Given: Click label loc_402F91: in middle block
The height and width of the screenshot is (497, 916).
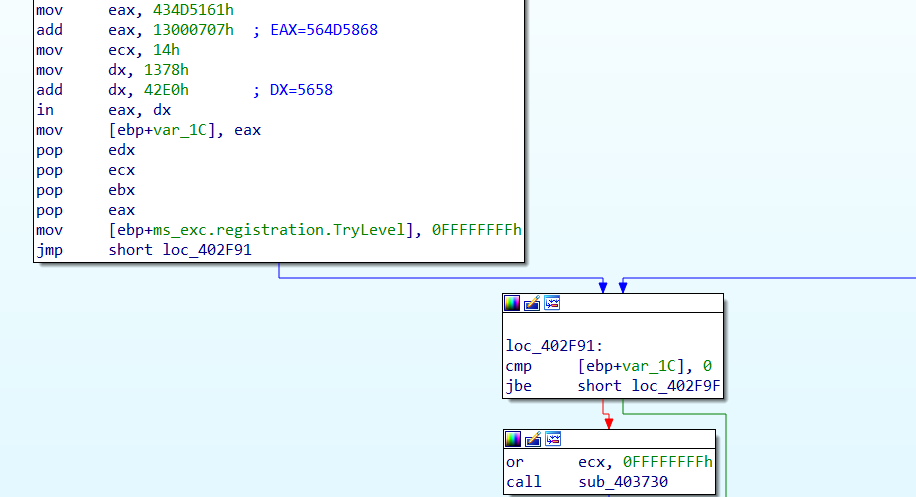Looking at the screenshot, I should 554,346.
